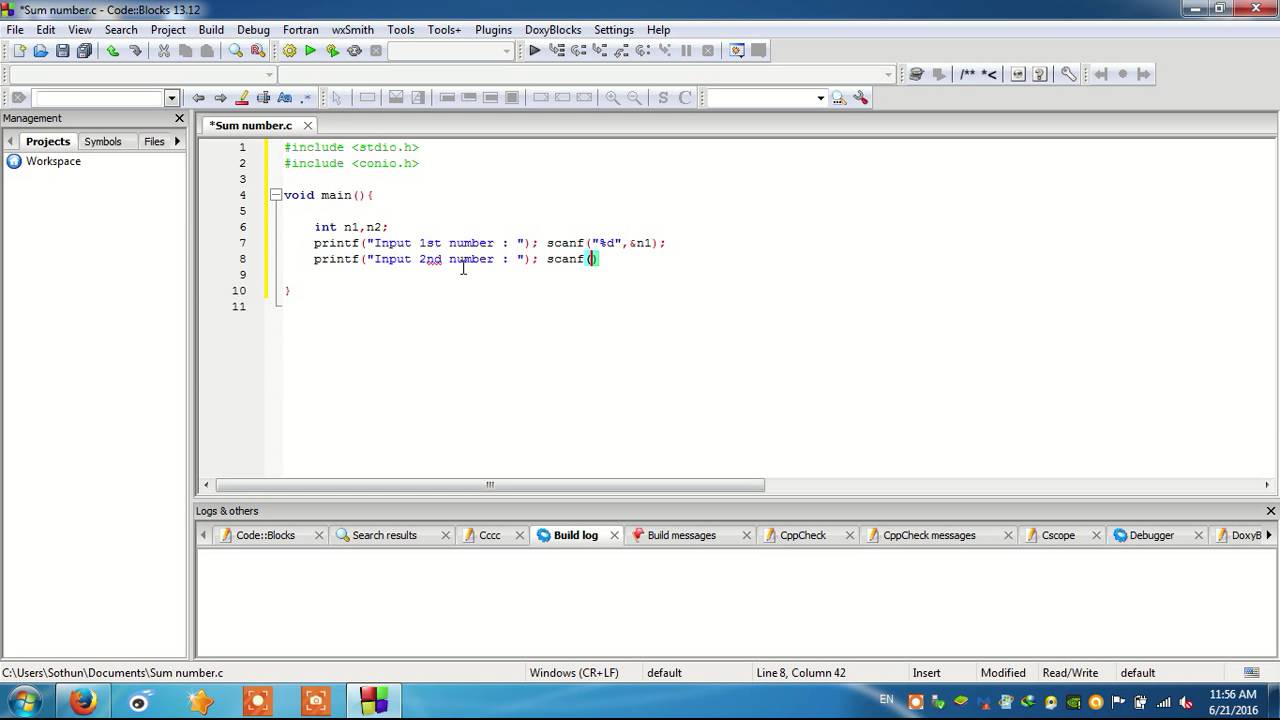Click the Replace icon beside Find

(258, 51)
